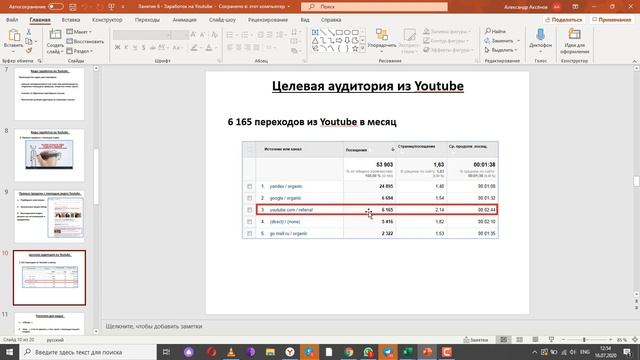The image size is (640, 360).
Task: Open the Transitions (Переходы) tab
Action: [x=147, y=20]
